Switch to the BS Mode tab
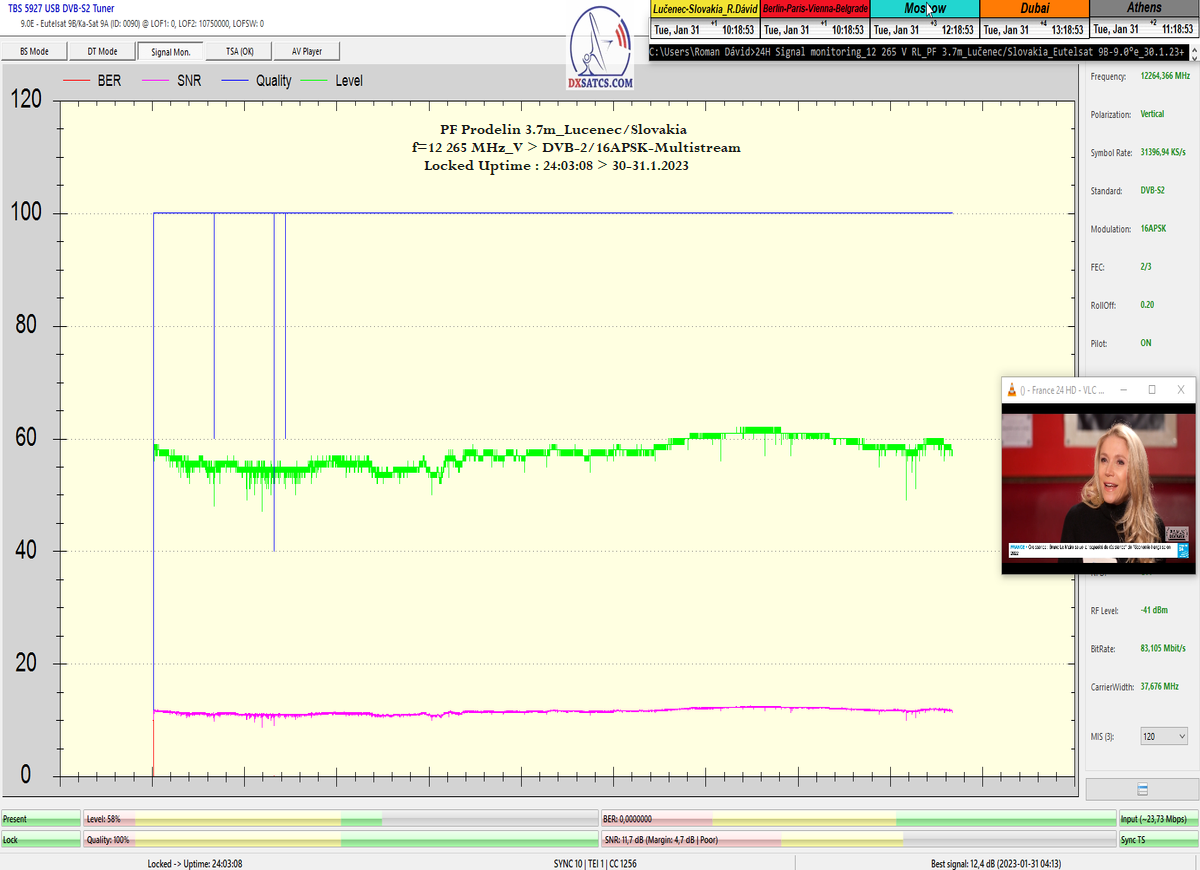This screenshot has width=1200, height=870. [35, 51]
